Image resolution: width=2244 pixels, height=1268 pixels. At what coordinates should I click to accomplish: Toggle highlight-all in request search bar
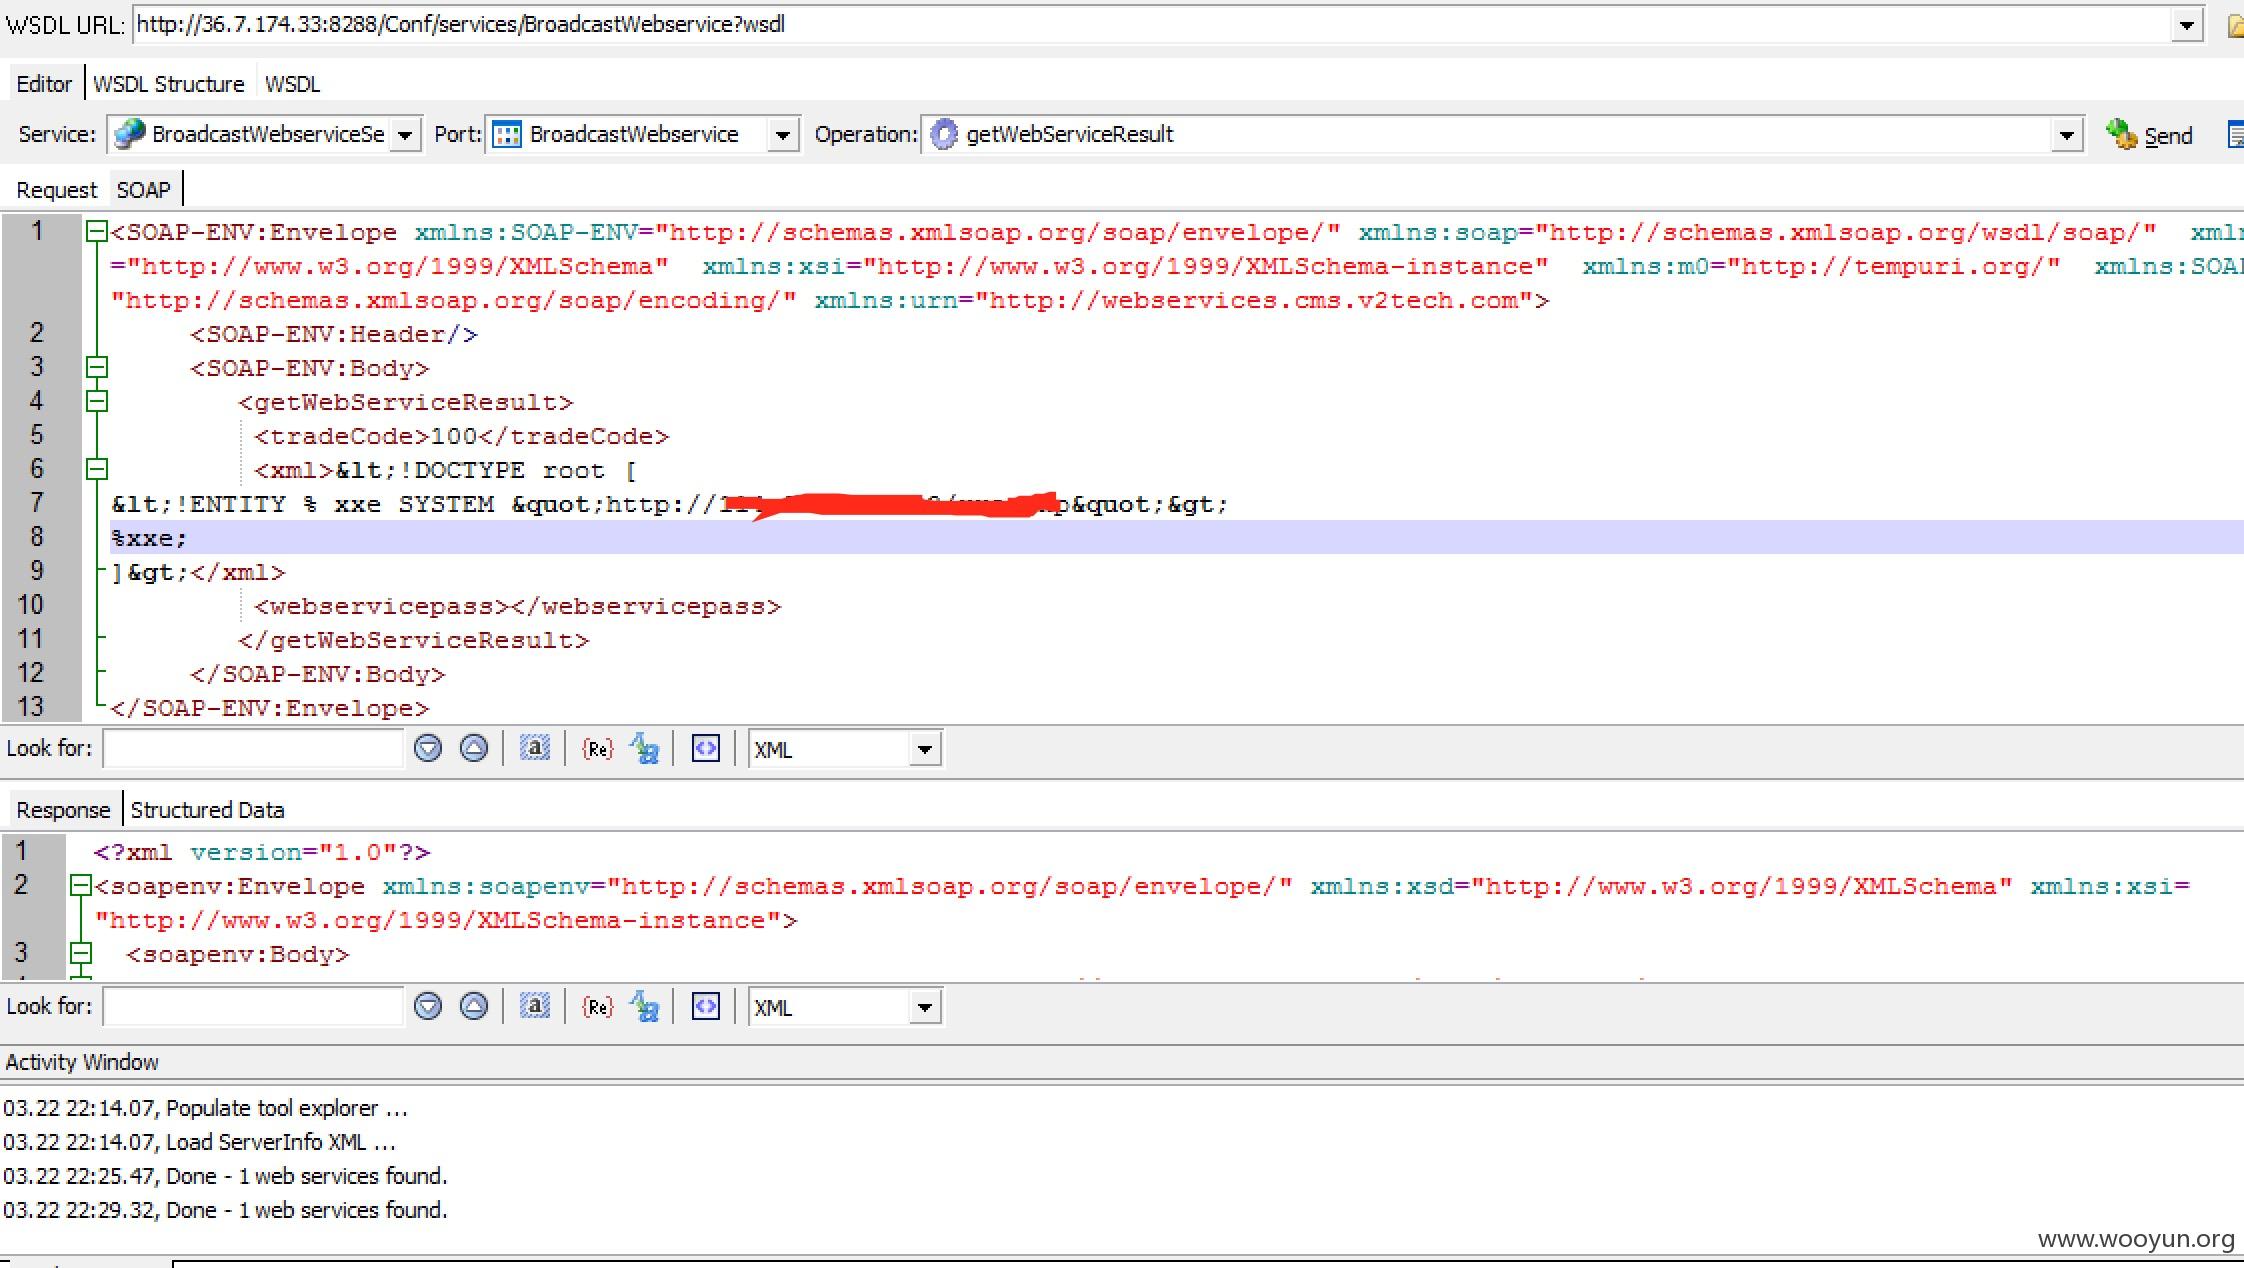(535, 748)
